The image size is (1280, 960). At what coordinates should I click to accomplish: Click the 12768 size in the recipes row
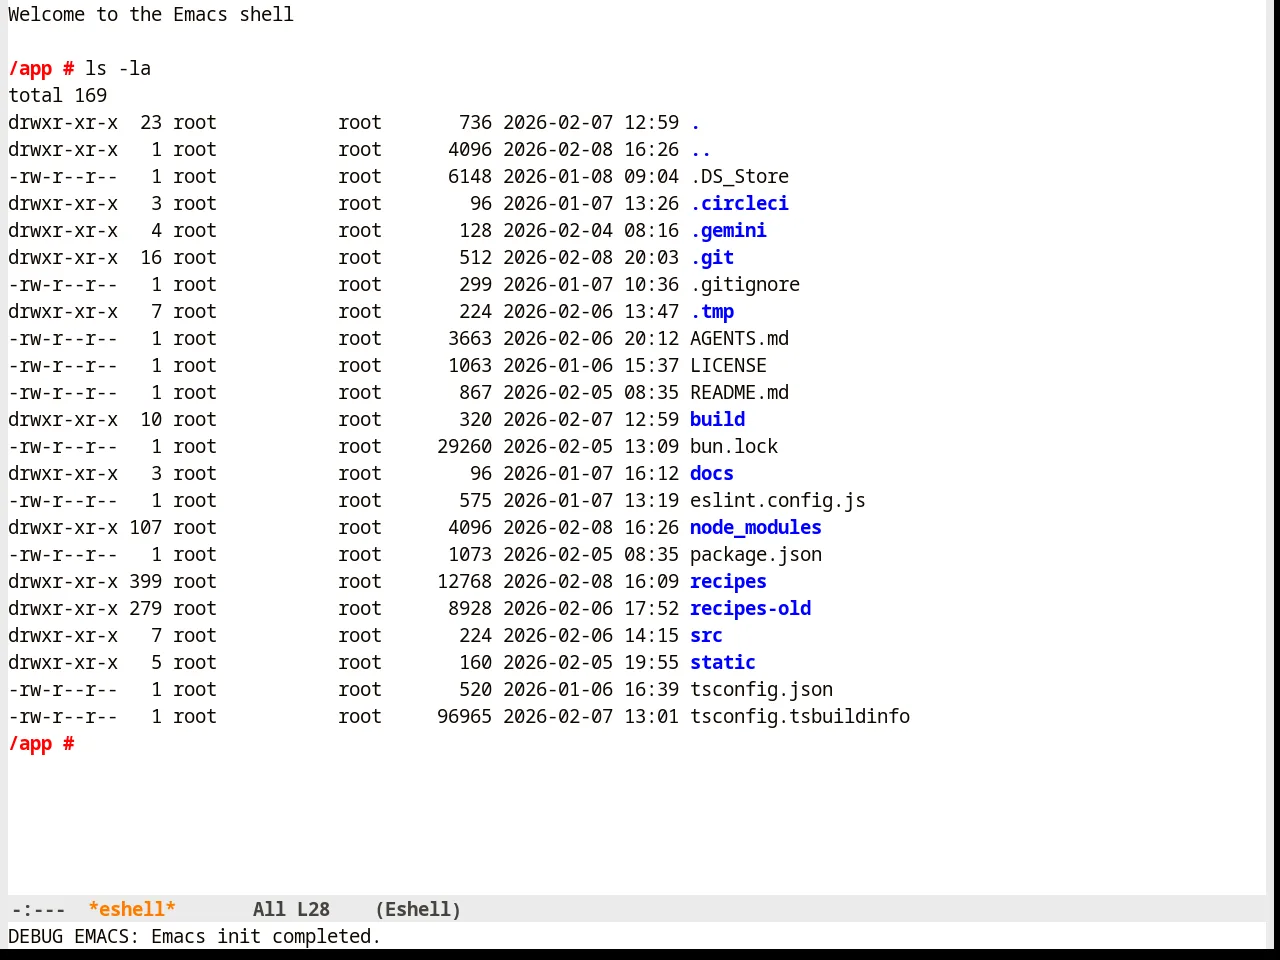pos(464,582)
